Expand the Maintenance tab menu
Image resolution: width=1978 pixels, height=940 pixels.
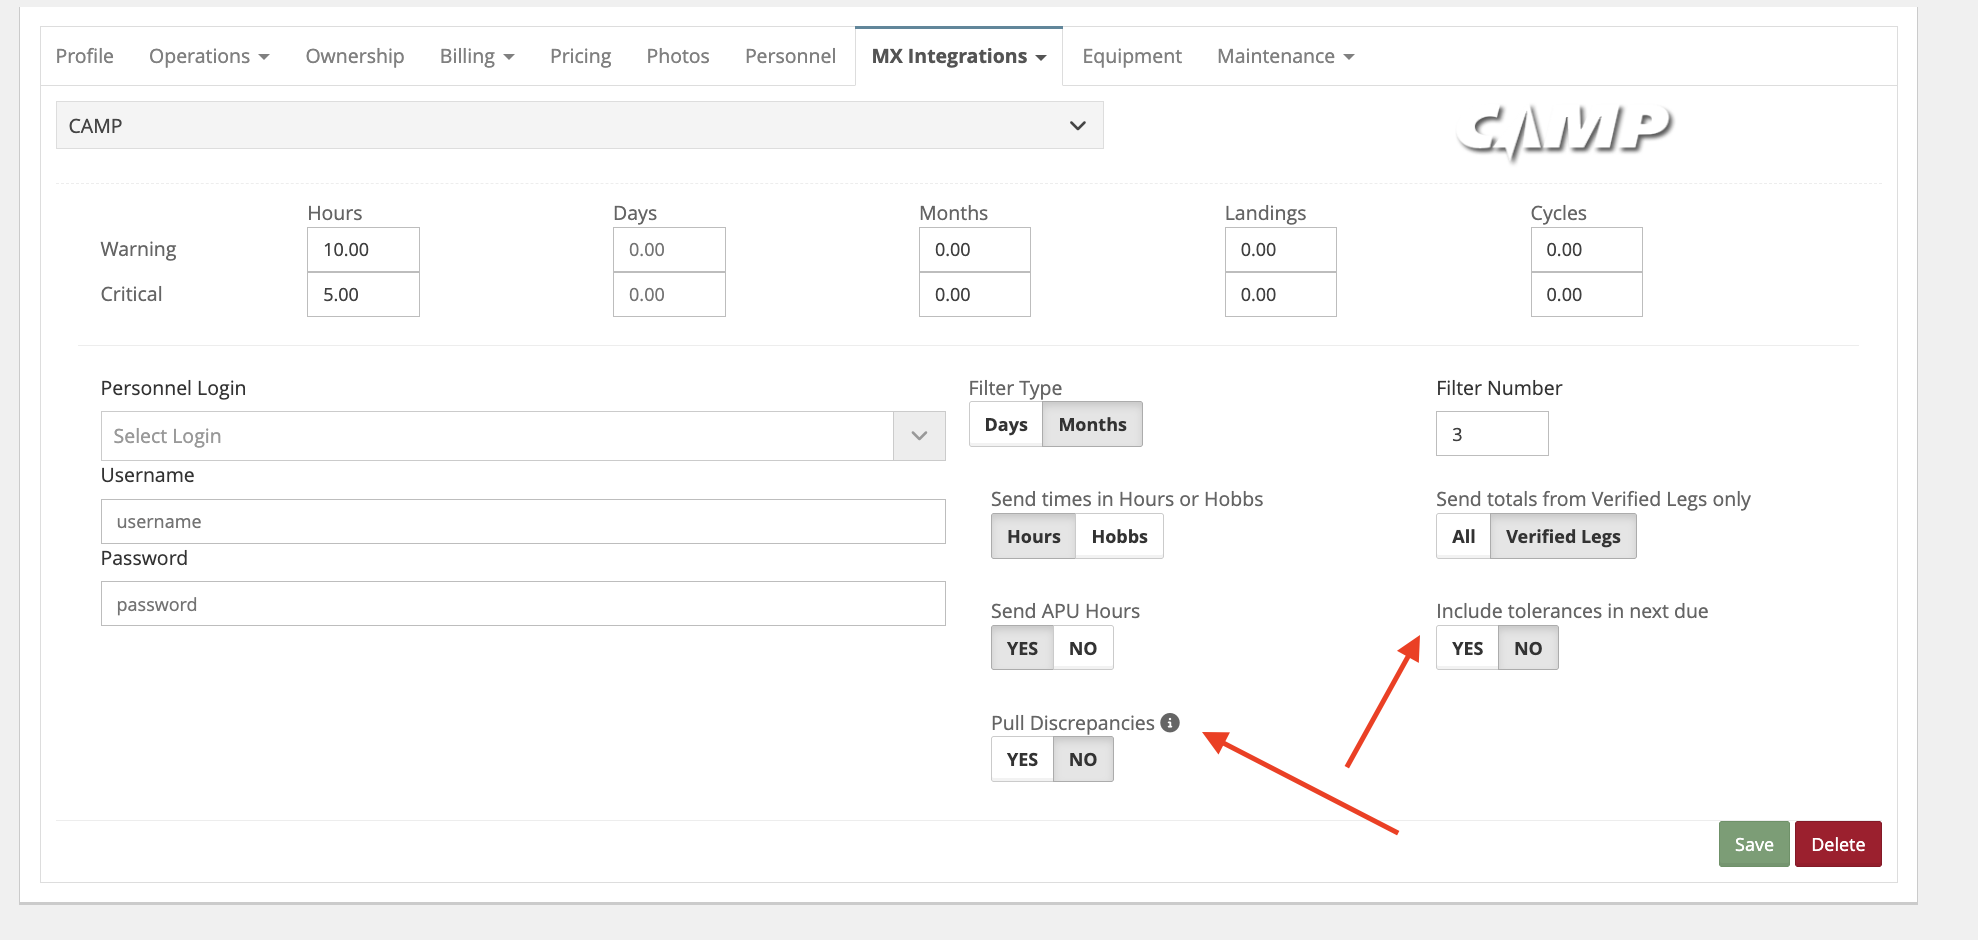point(1285,57)
